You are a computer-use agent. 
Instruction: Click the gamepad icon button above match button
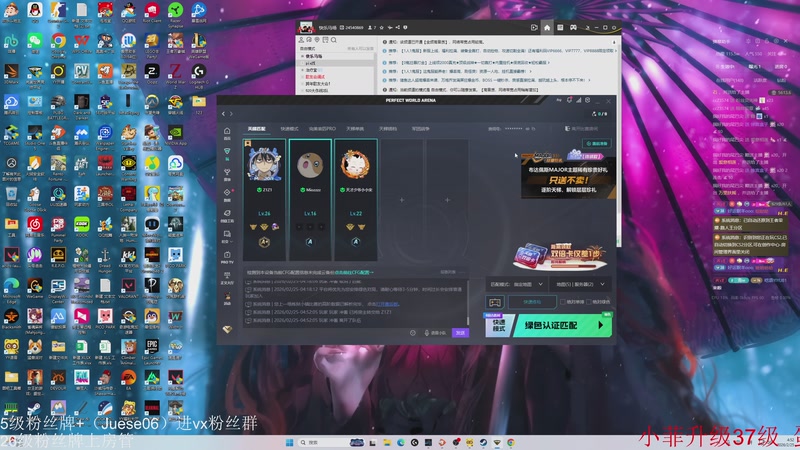[494, 302]
